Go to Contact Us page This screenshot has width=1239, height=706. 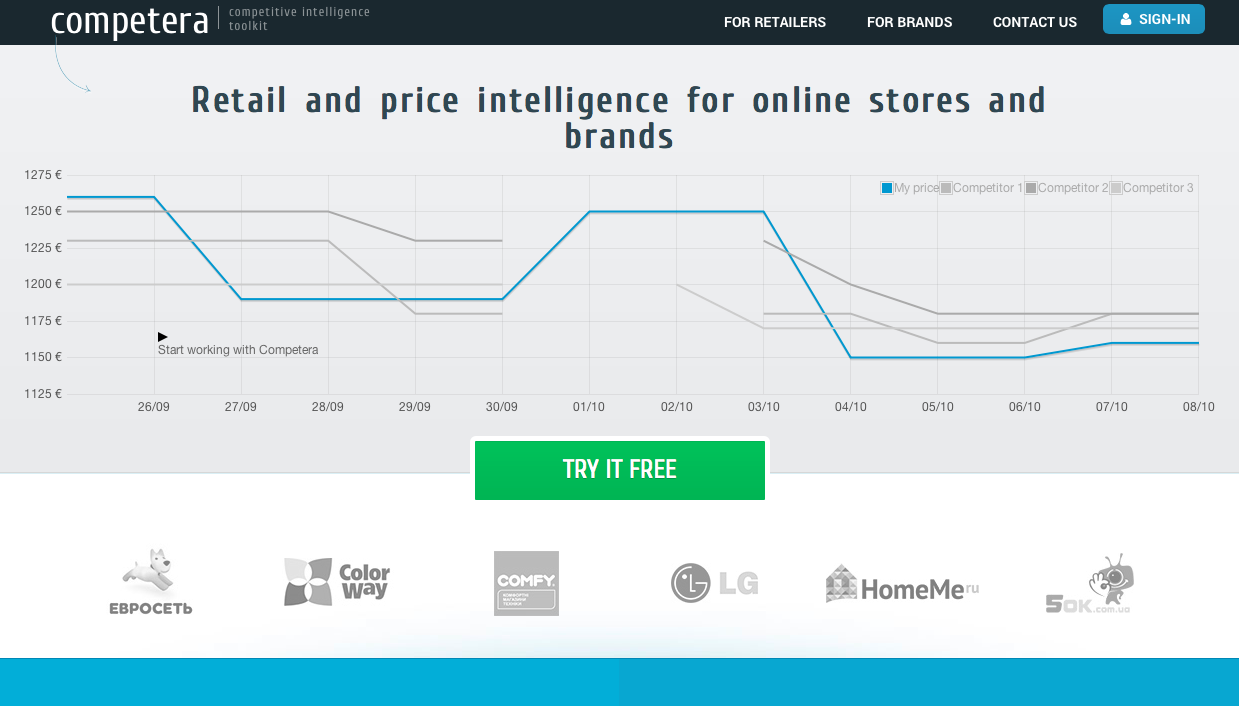coord(1035,22)
